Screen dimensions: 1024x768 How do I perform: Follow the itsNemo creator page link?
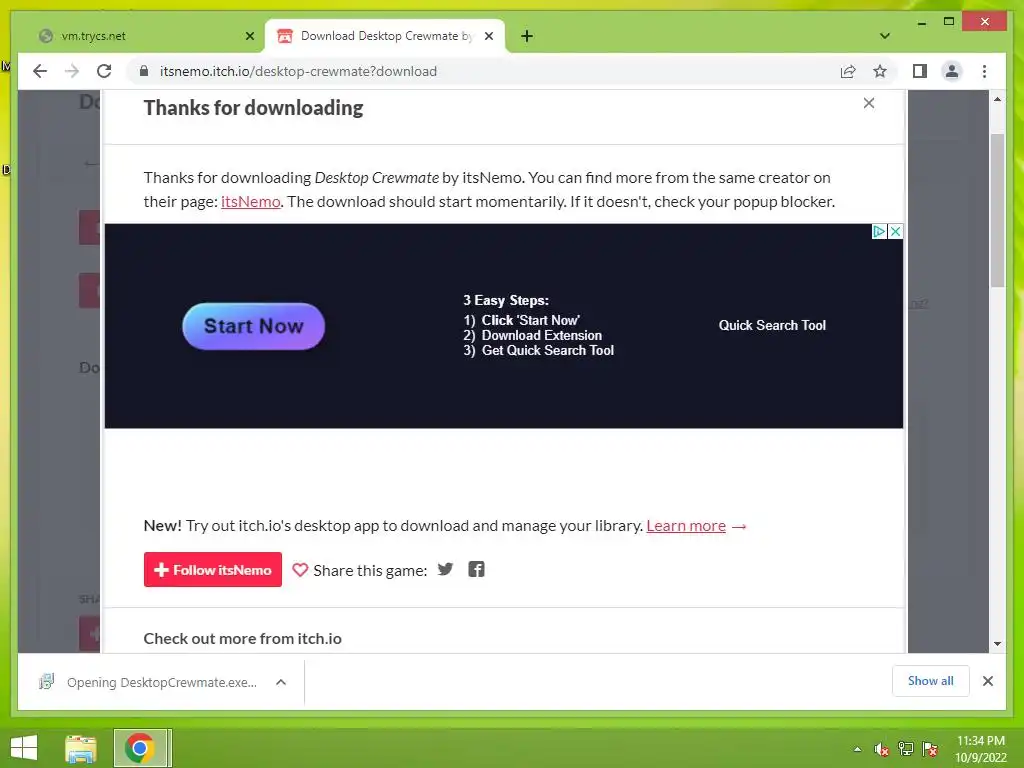tap(251, 201)
